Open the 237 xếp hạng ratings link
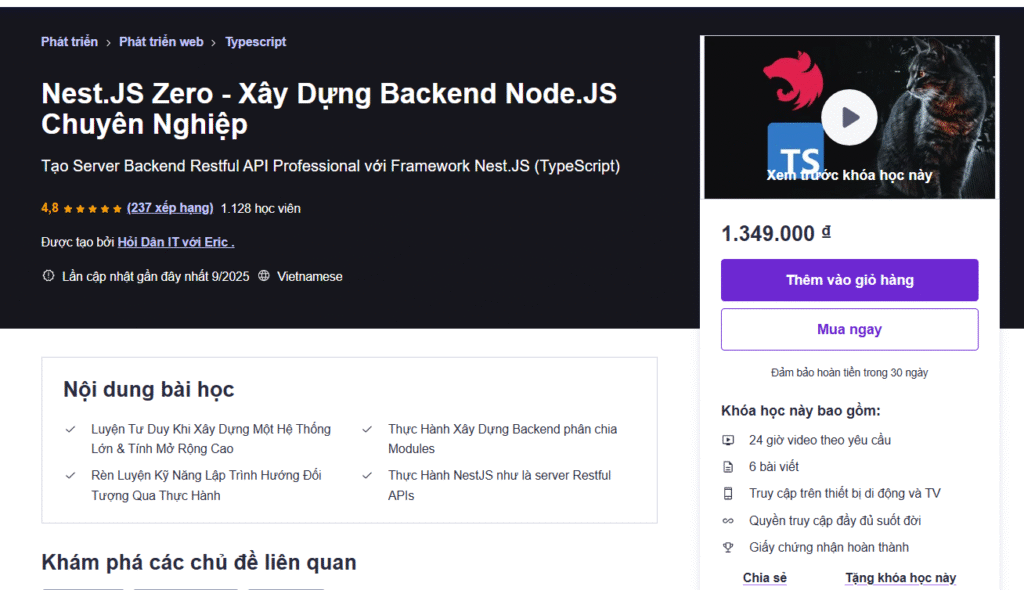The image size is (1024, 590). tap(170, 208)
